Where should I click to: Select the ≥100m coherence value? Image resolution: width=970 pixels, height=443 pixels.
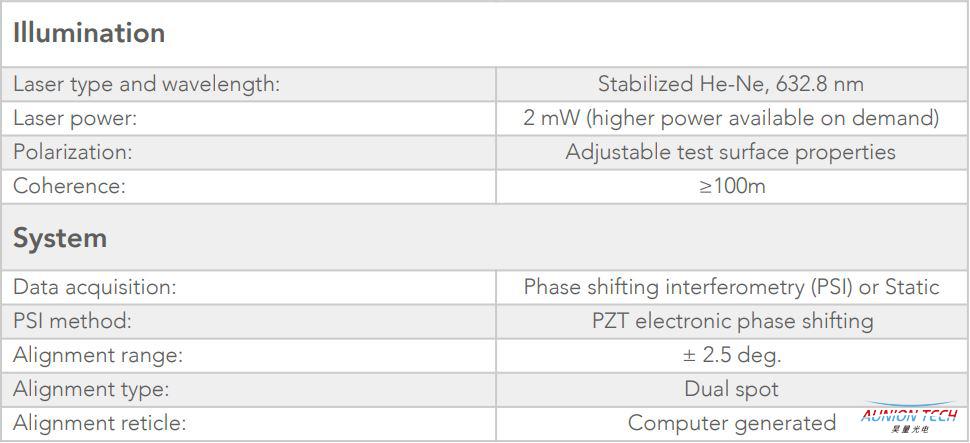click(x=732, y=186)
